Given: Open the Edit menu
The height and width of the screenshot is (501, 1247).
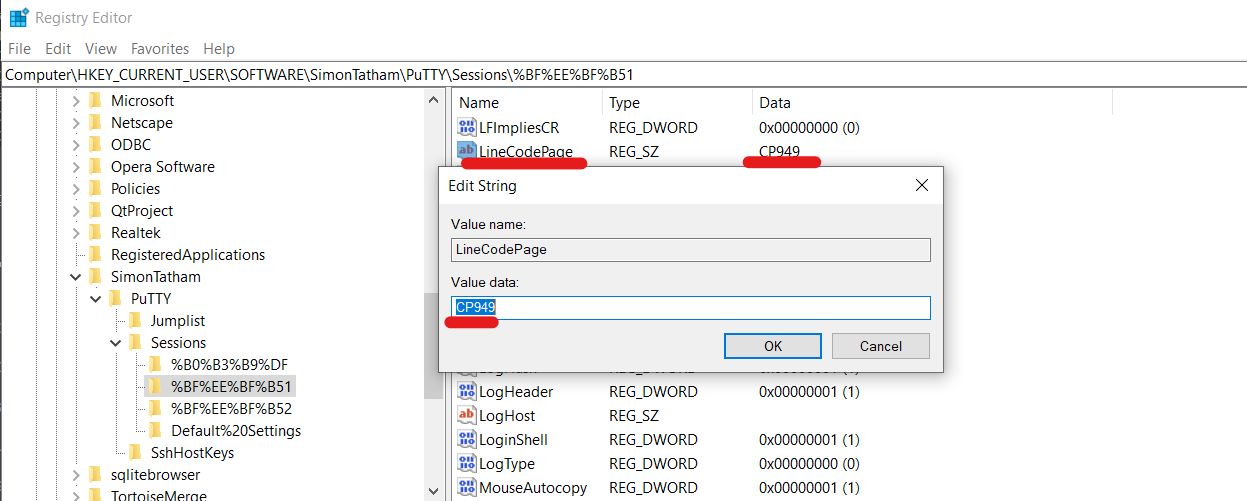Looking at the screenshot, I should coord(58,48).
